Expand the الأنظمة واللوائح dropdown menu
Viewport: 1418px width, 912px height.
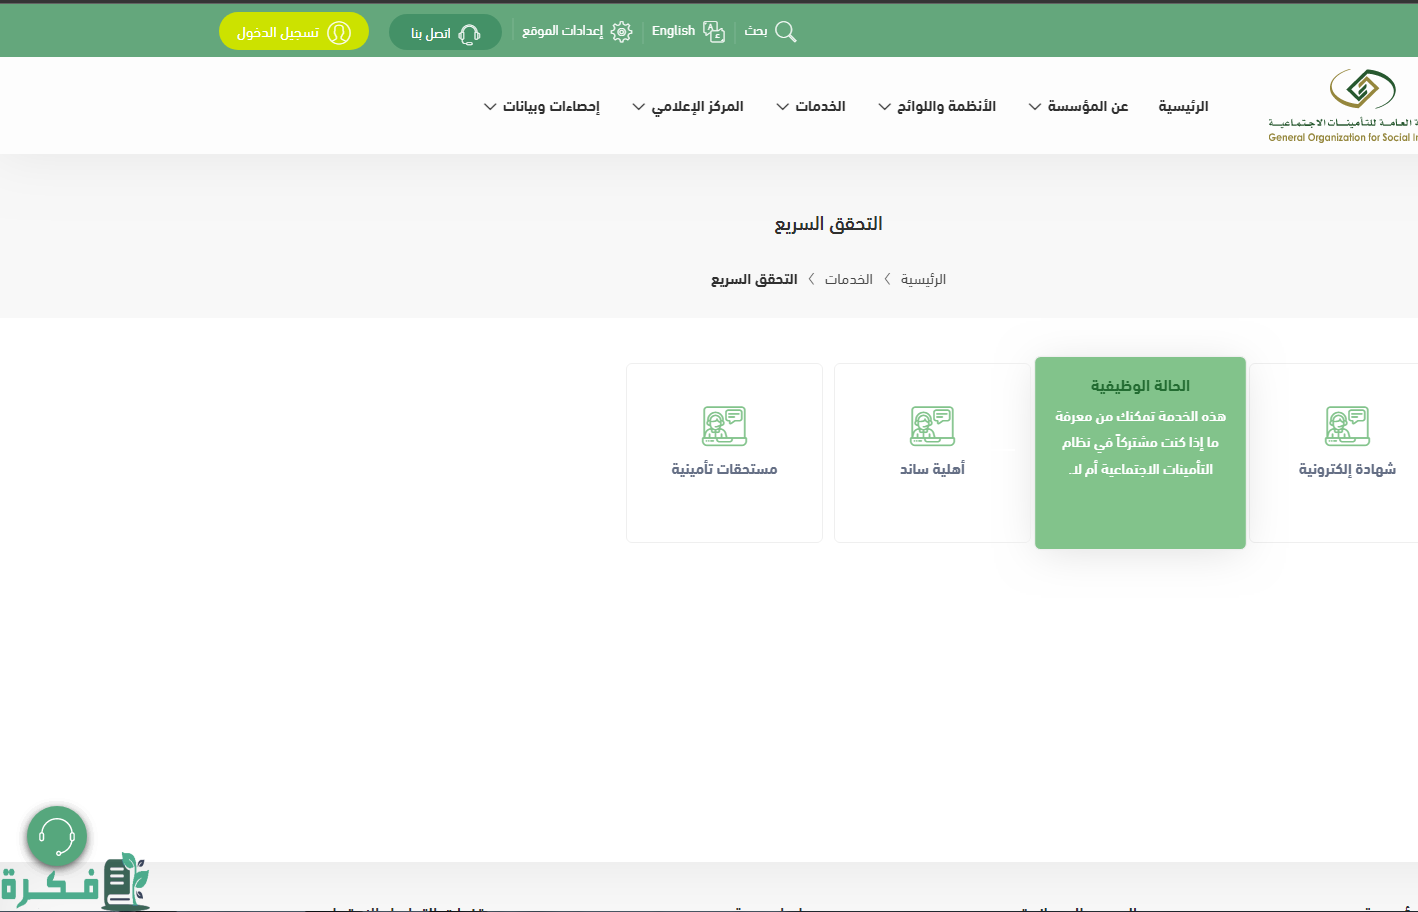click(x=937, y=107)
